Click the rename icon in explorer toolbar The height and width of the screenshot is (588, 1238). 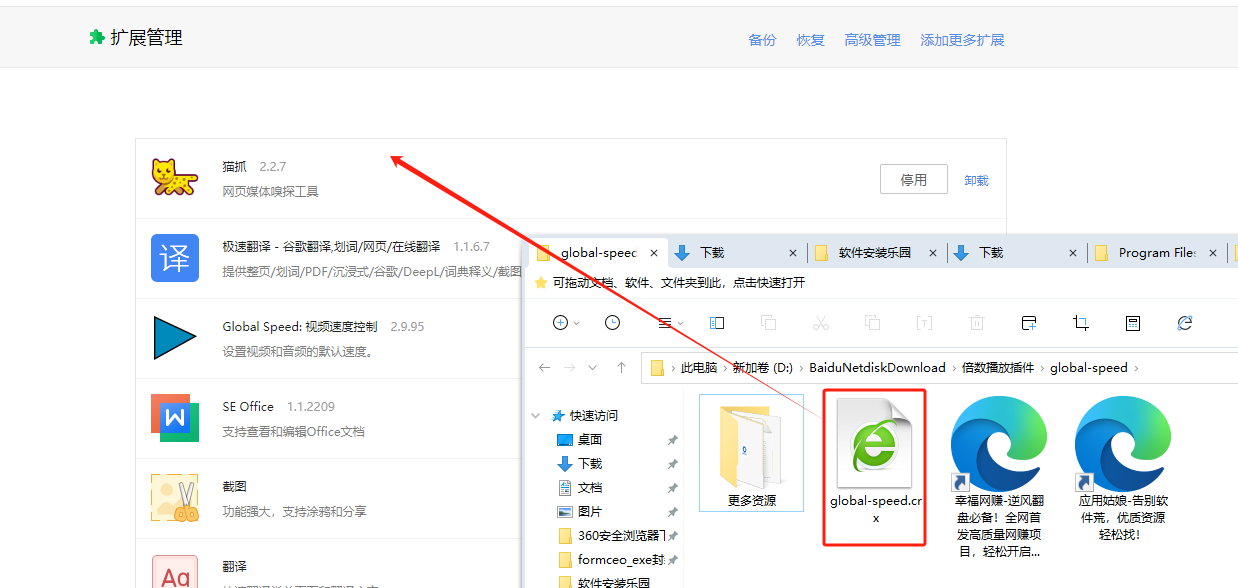(924, 322)
